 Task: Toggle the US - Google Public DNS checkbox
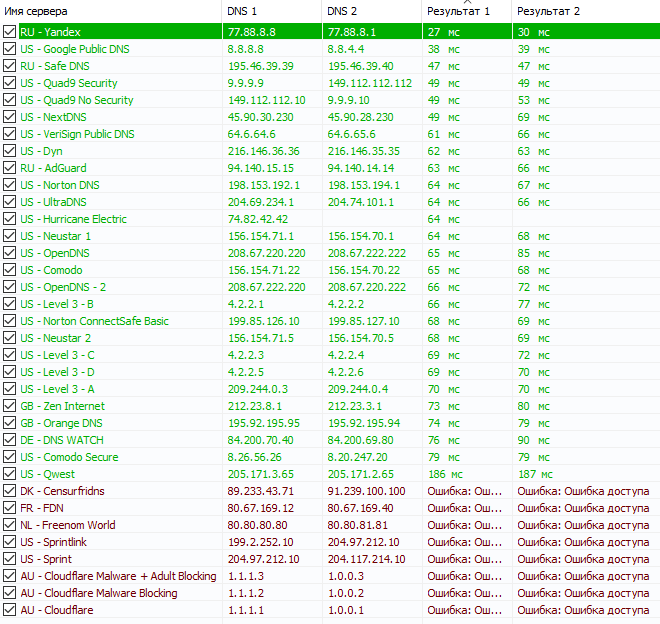tap(10, 49)
